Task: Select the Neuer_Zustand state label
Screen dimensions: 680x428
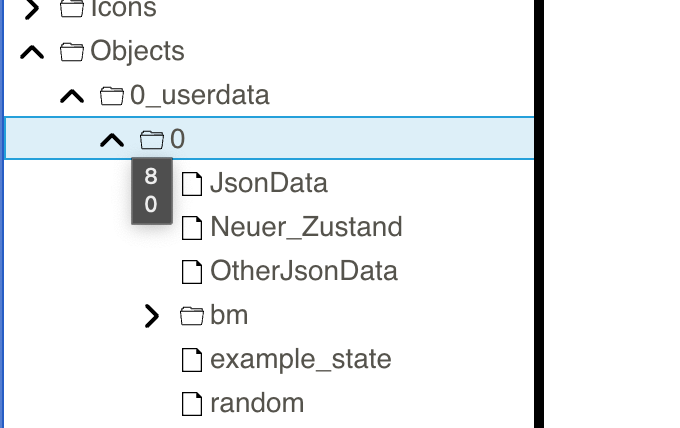Action: [305, 228]
